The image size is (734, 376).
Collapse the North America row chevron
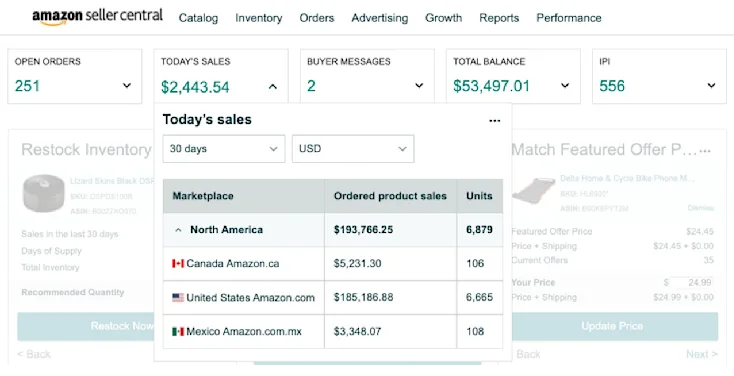pyautogui.click(x=178, y=230)
